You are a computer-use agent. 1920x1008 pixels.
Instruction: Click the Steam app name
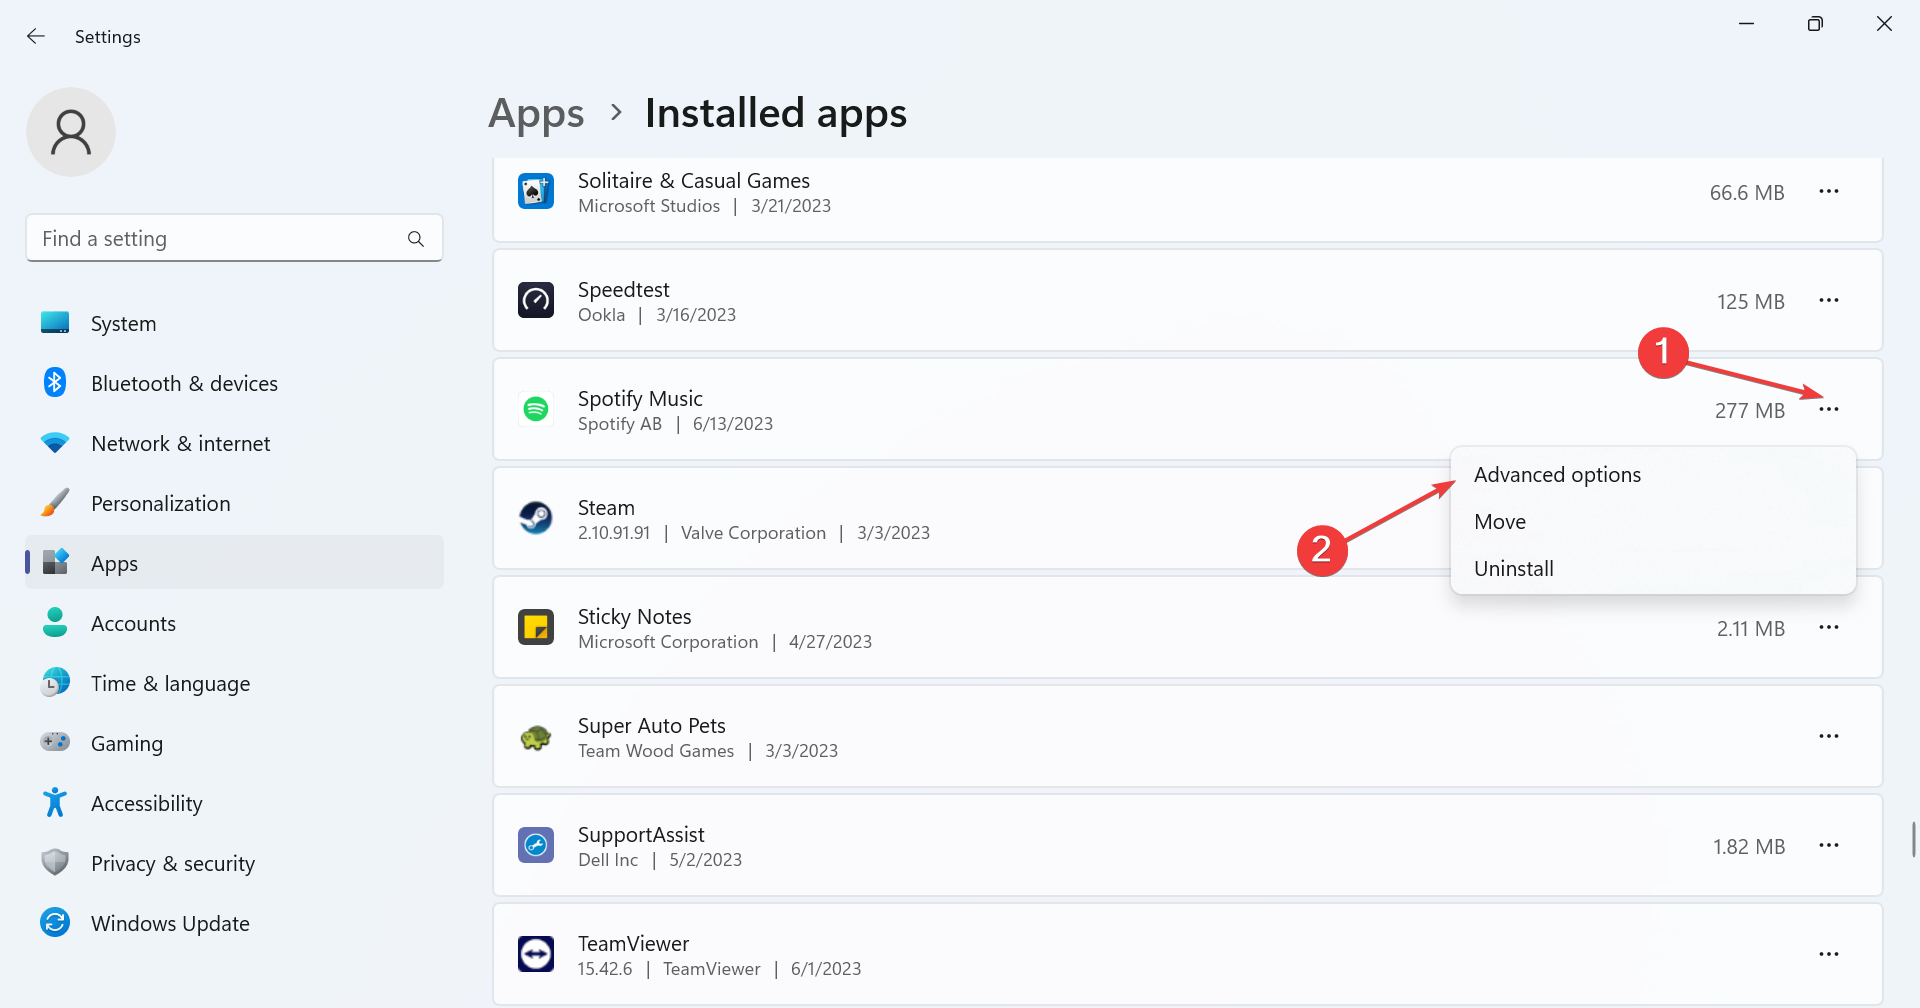click(x=606, y=508)
